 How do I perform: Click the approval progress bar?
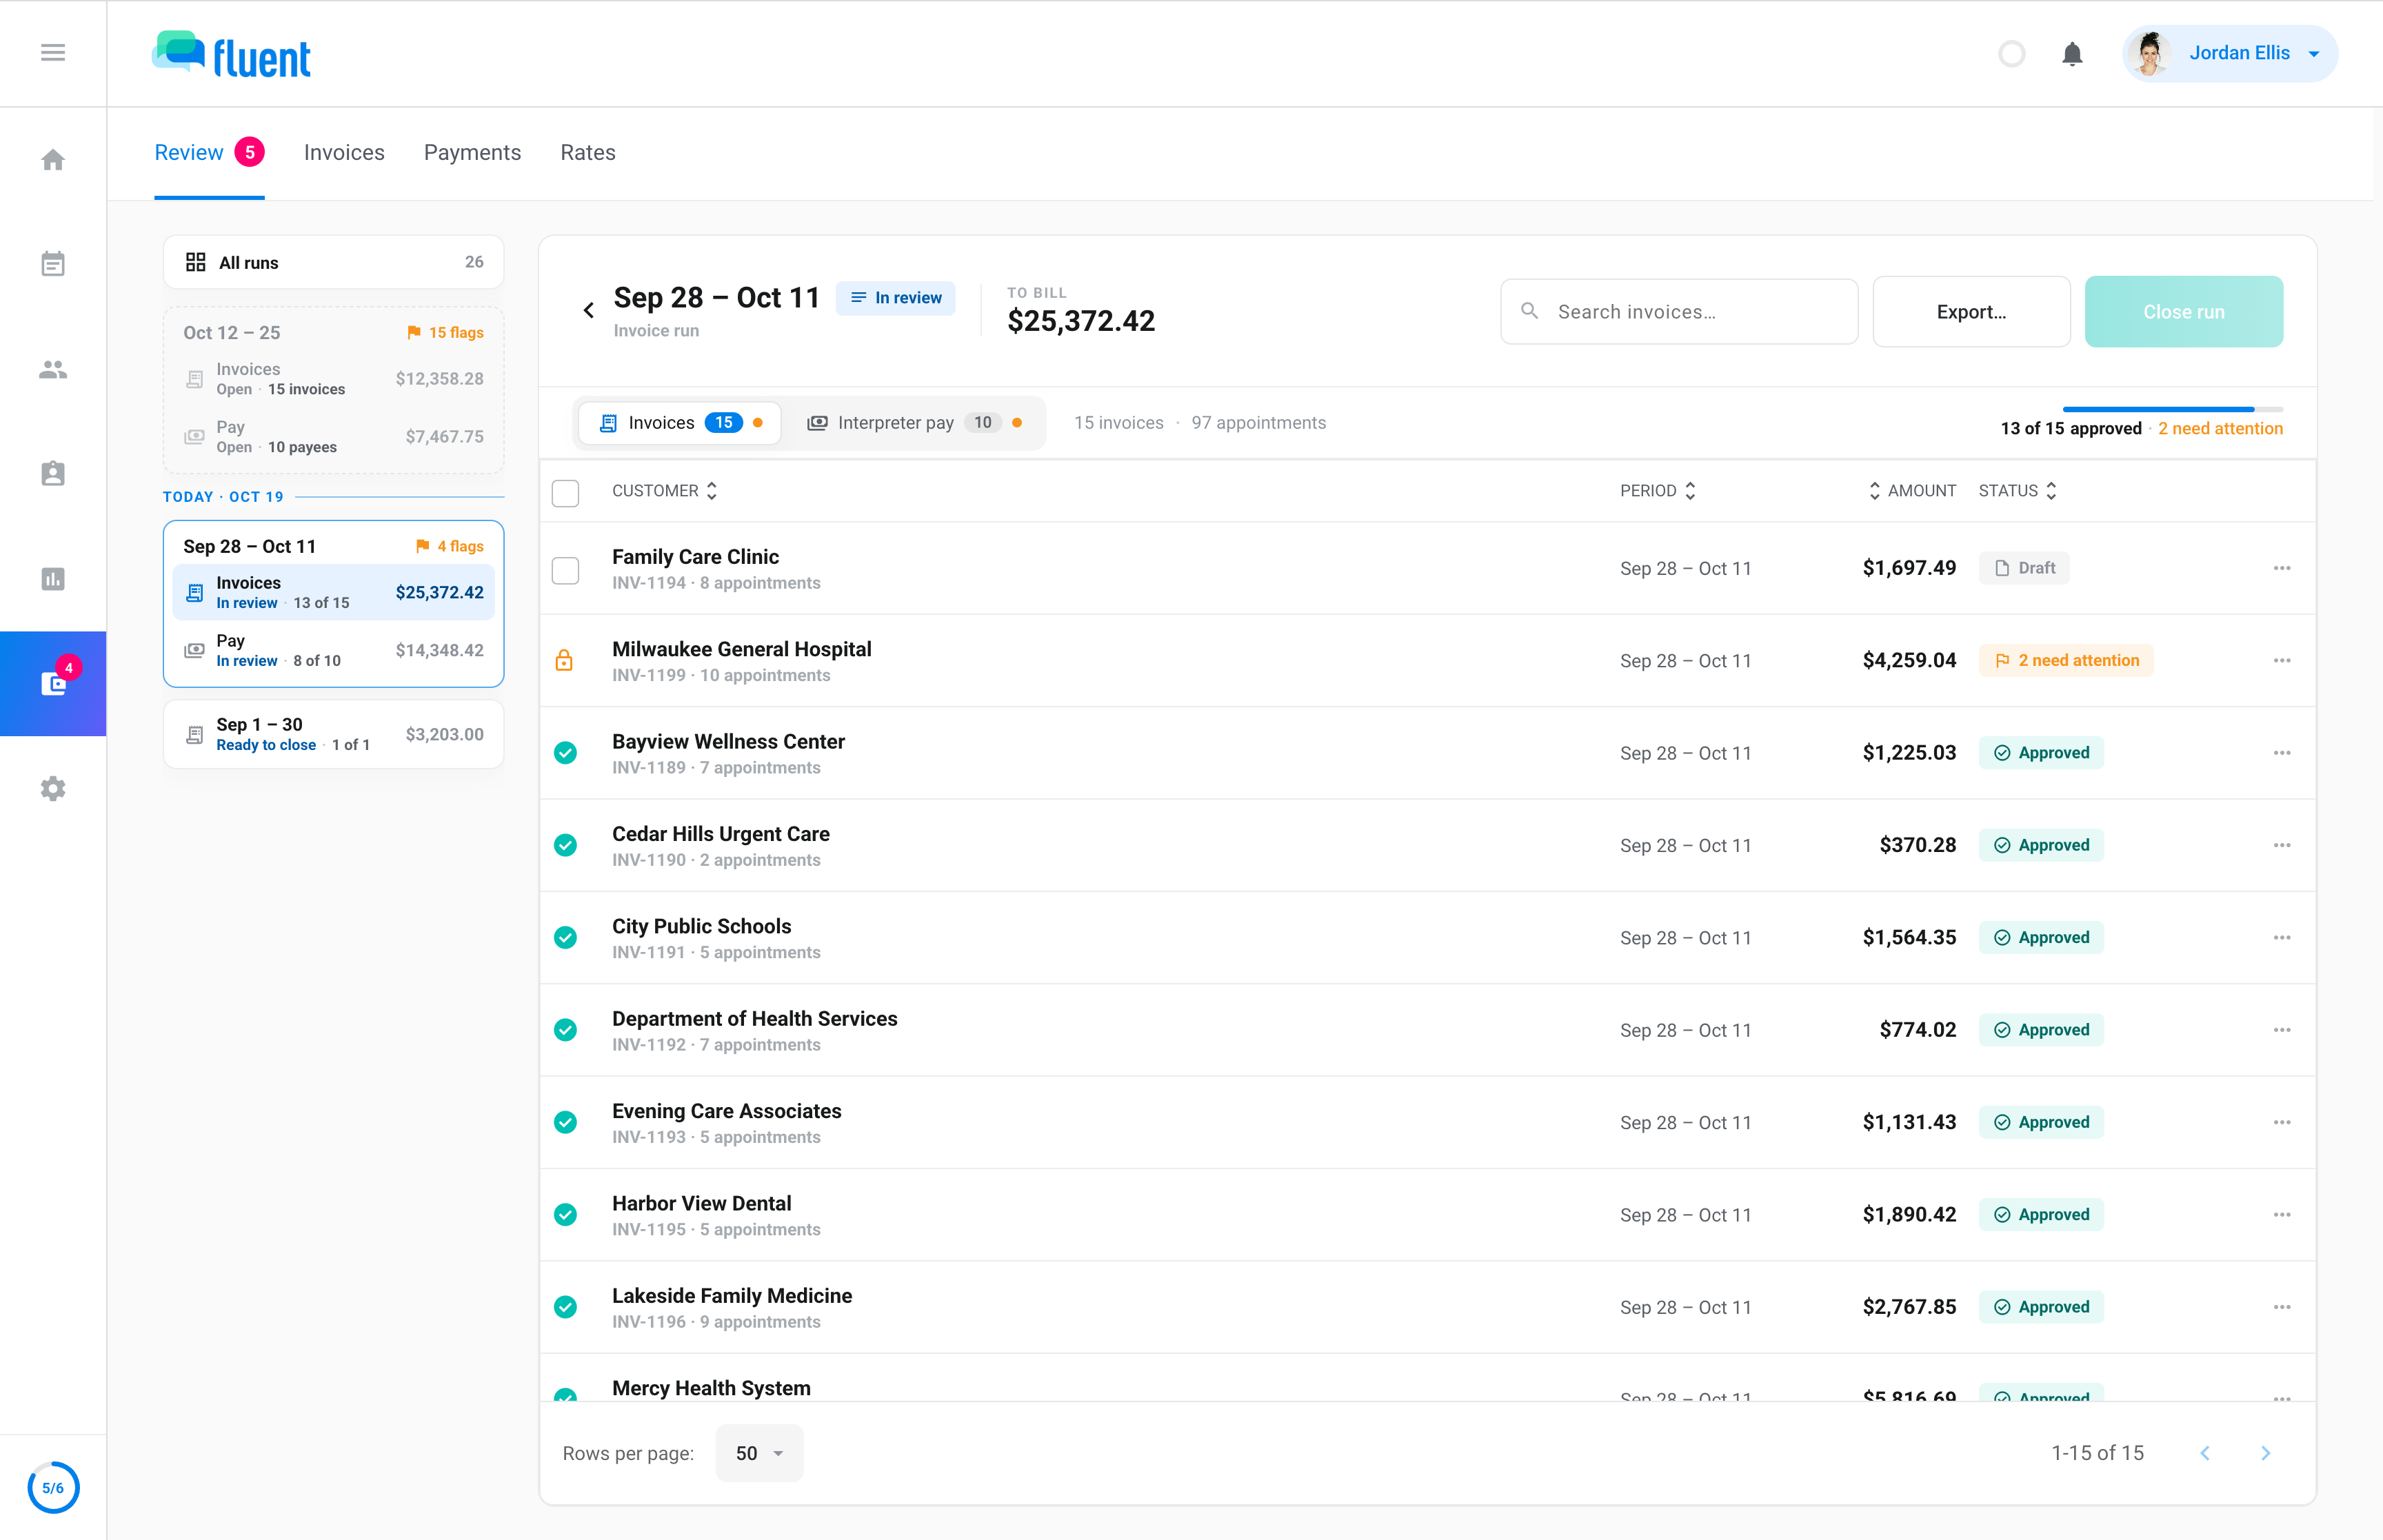2172,409
